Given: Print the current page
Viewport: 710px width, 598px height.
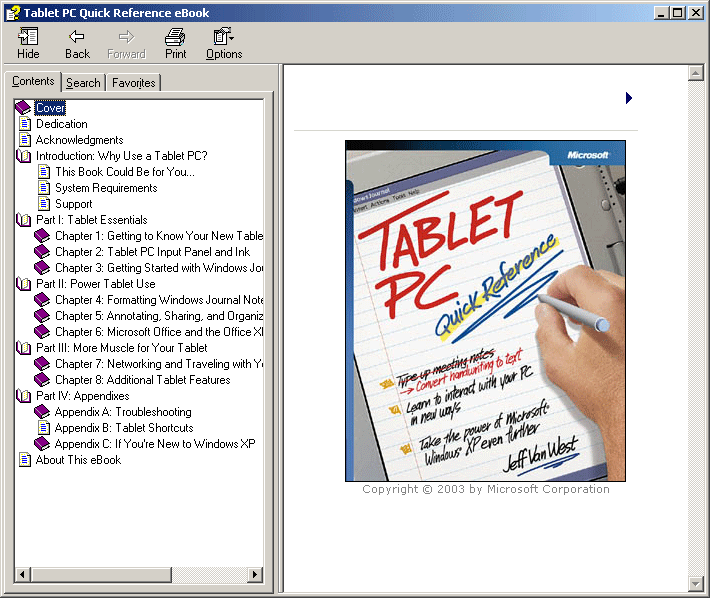Looking at the screenshot, I should tap(175, 43).
